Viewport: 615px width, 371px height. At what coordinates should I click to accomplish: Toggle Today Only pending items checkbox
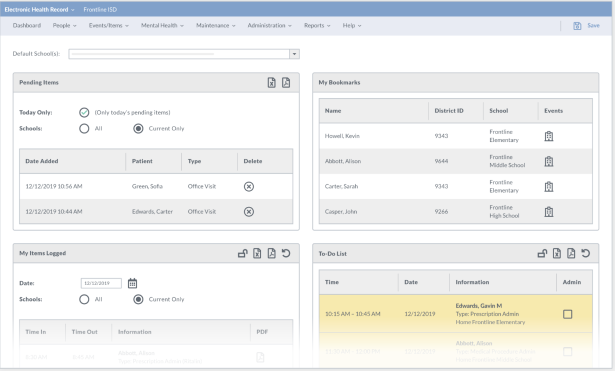[84, 113]
